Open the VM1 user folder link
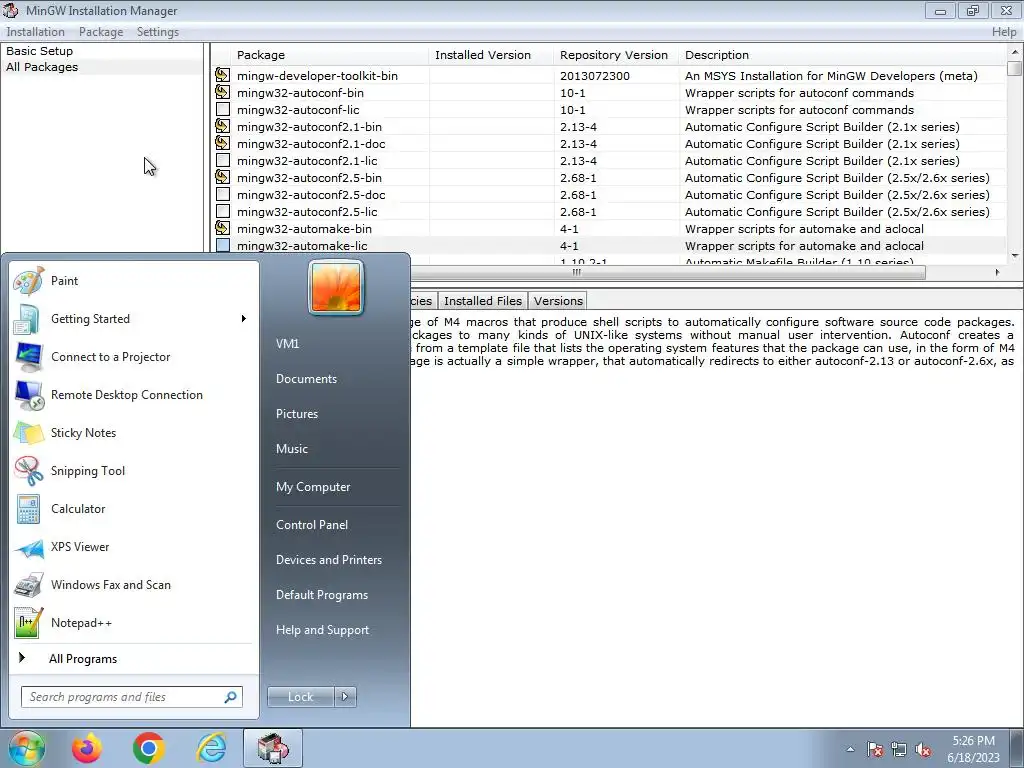This screenshot has width=1024, height=768. click(x=287, y=344)
